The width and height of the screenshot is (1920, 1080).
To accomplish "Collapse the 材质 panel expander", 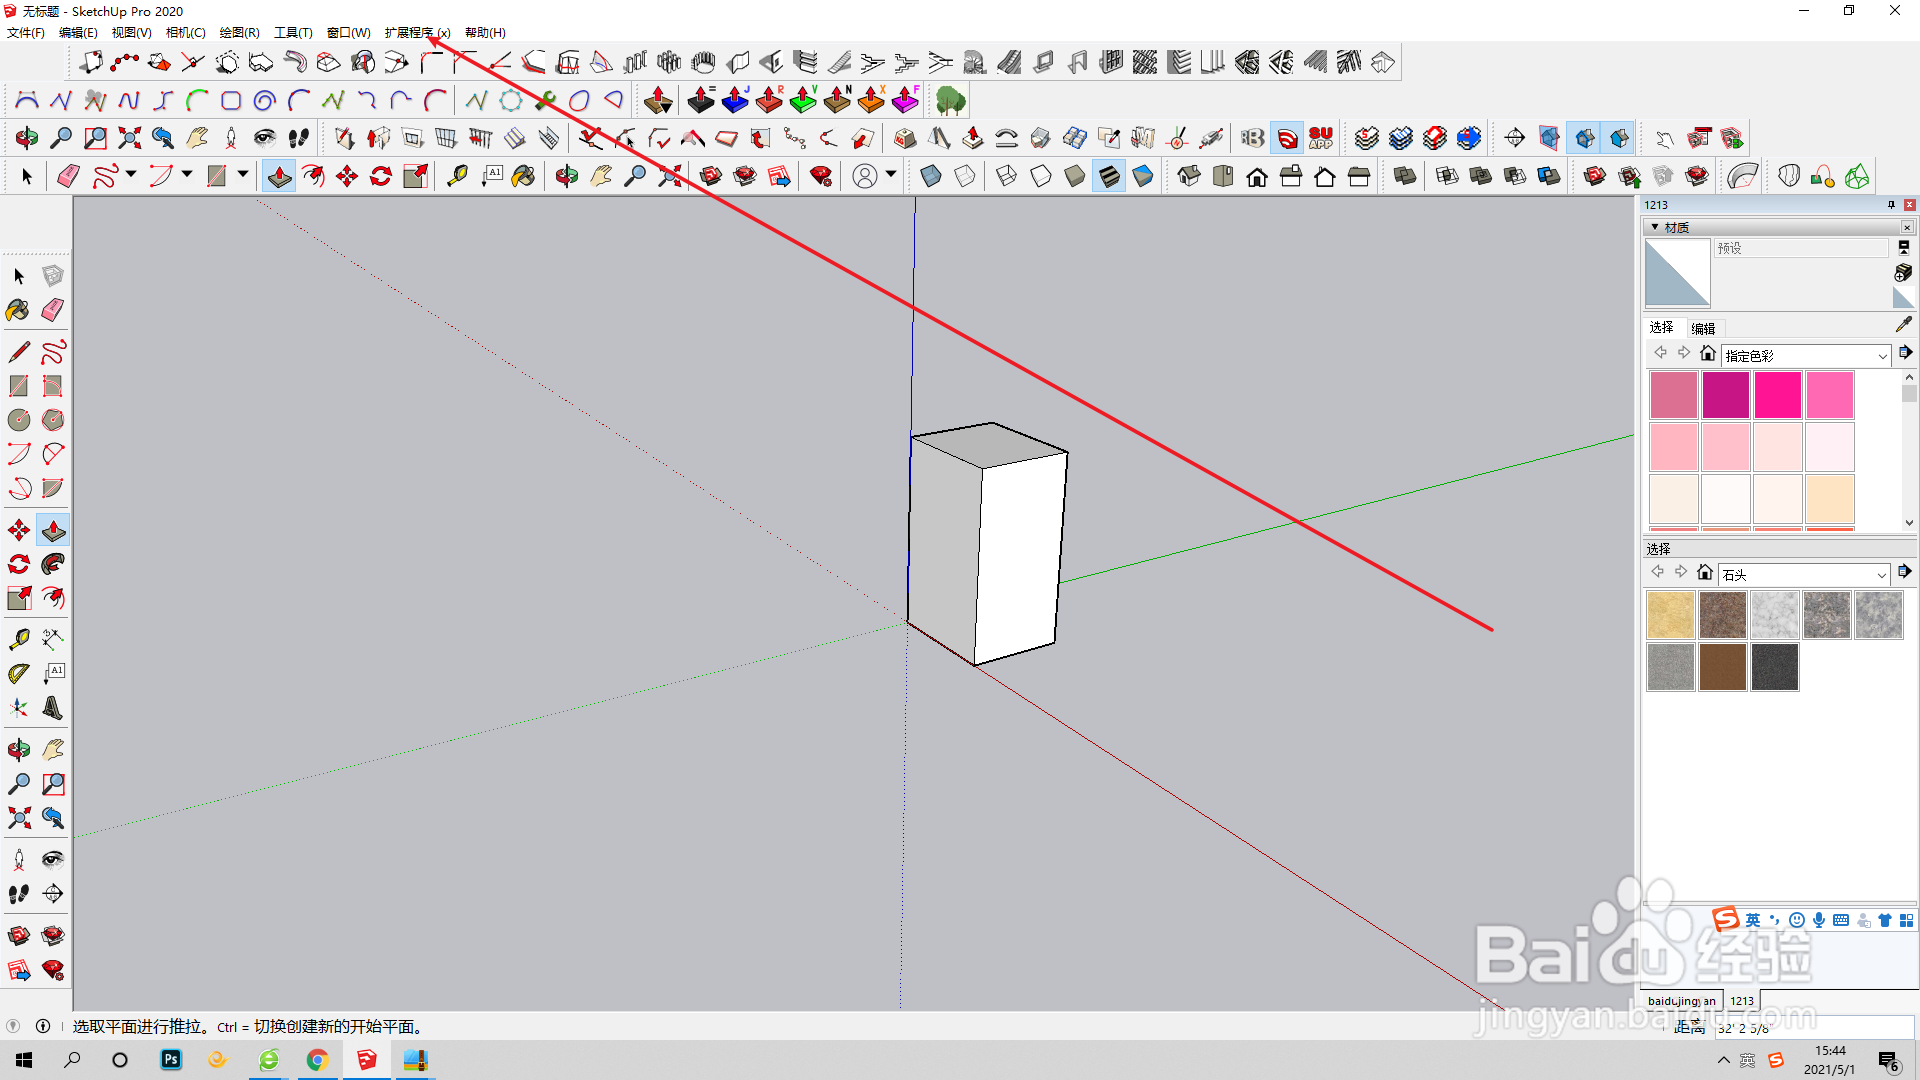I will [1656, 228].
